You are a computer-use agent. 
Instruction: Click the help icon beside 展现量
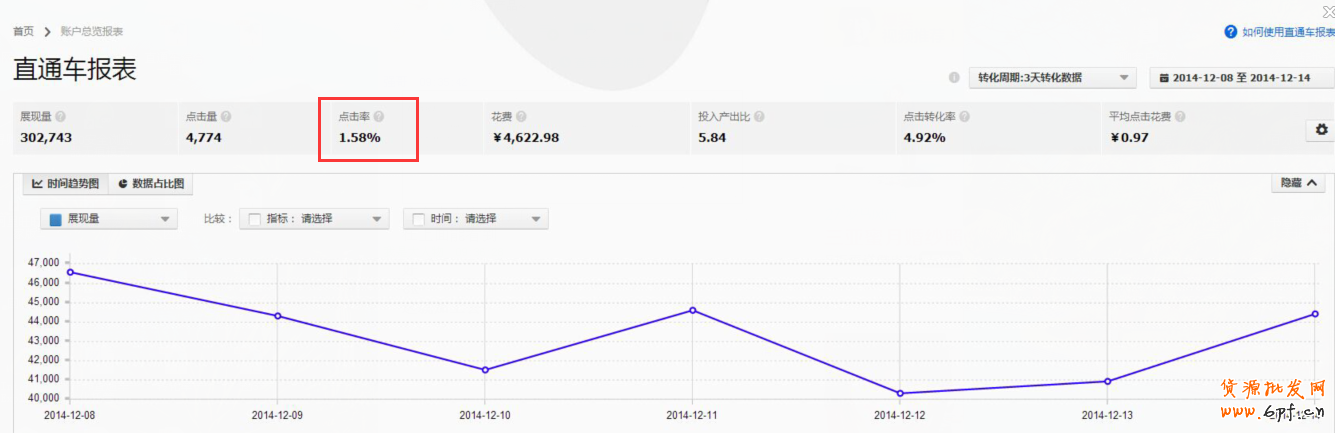[x=61, y=117]
